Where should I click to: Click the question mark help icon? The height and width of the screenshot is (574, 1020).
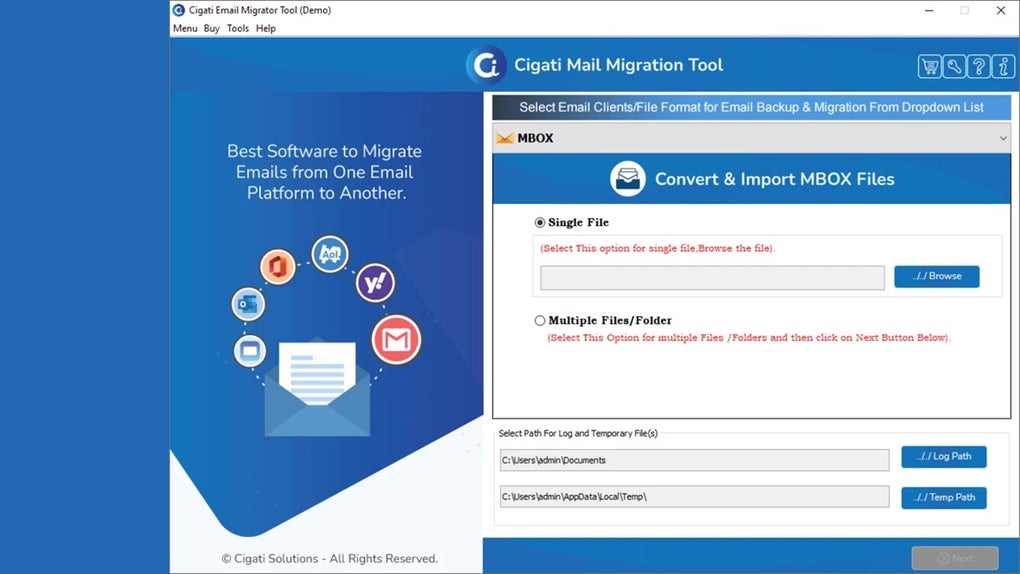978,66
